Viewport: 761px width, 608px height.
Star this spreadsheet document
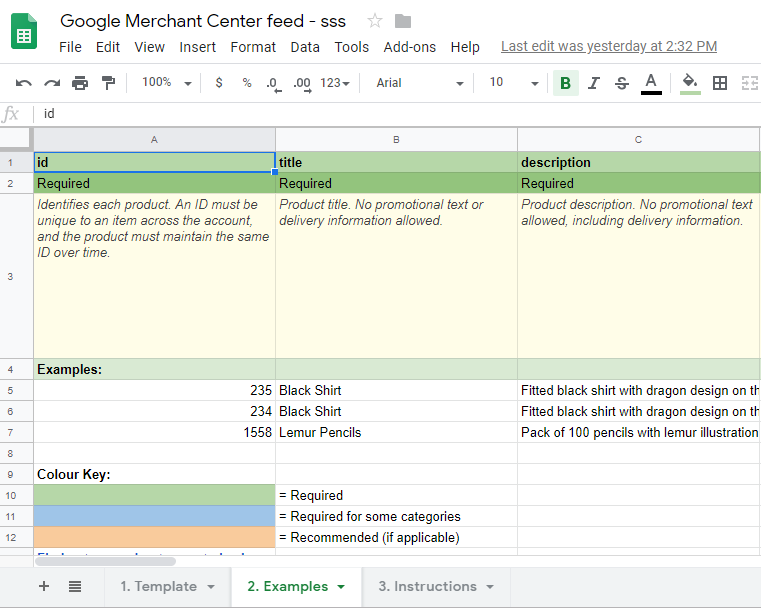coord(375,21)
